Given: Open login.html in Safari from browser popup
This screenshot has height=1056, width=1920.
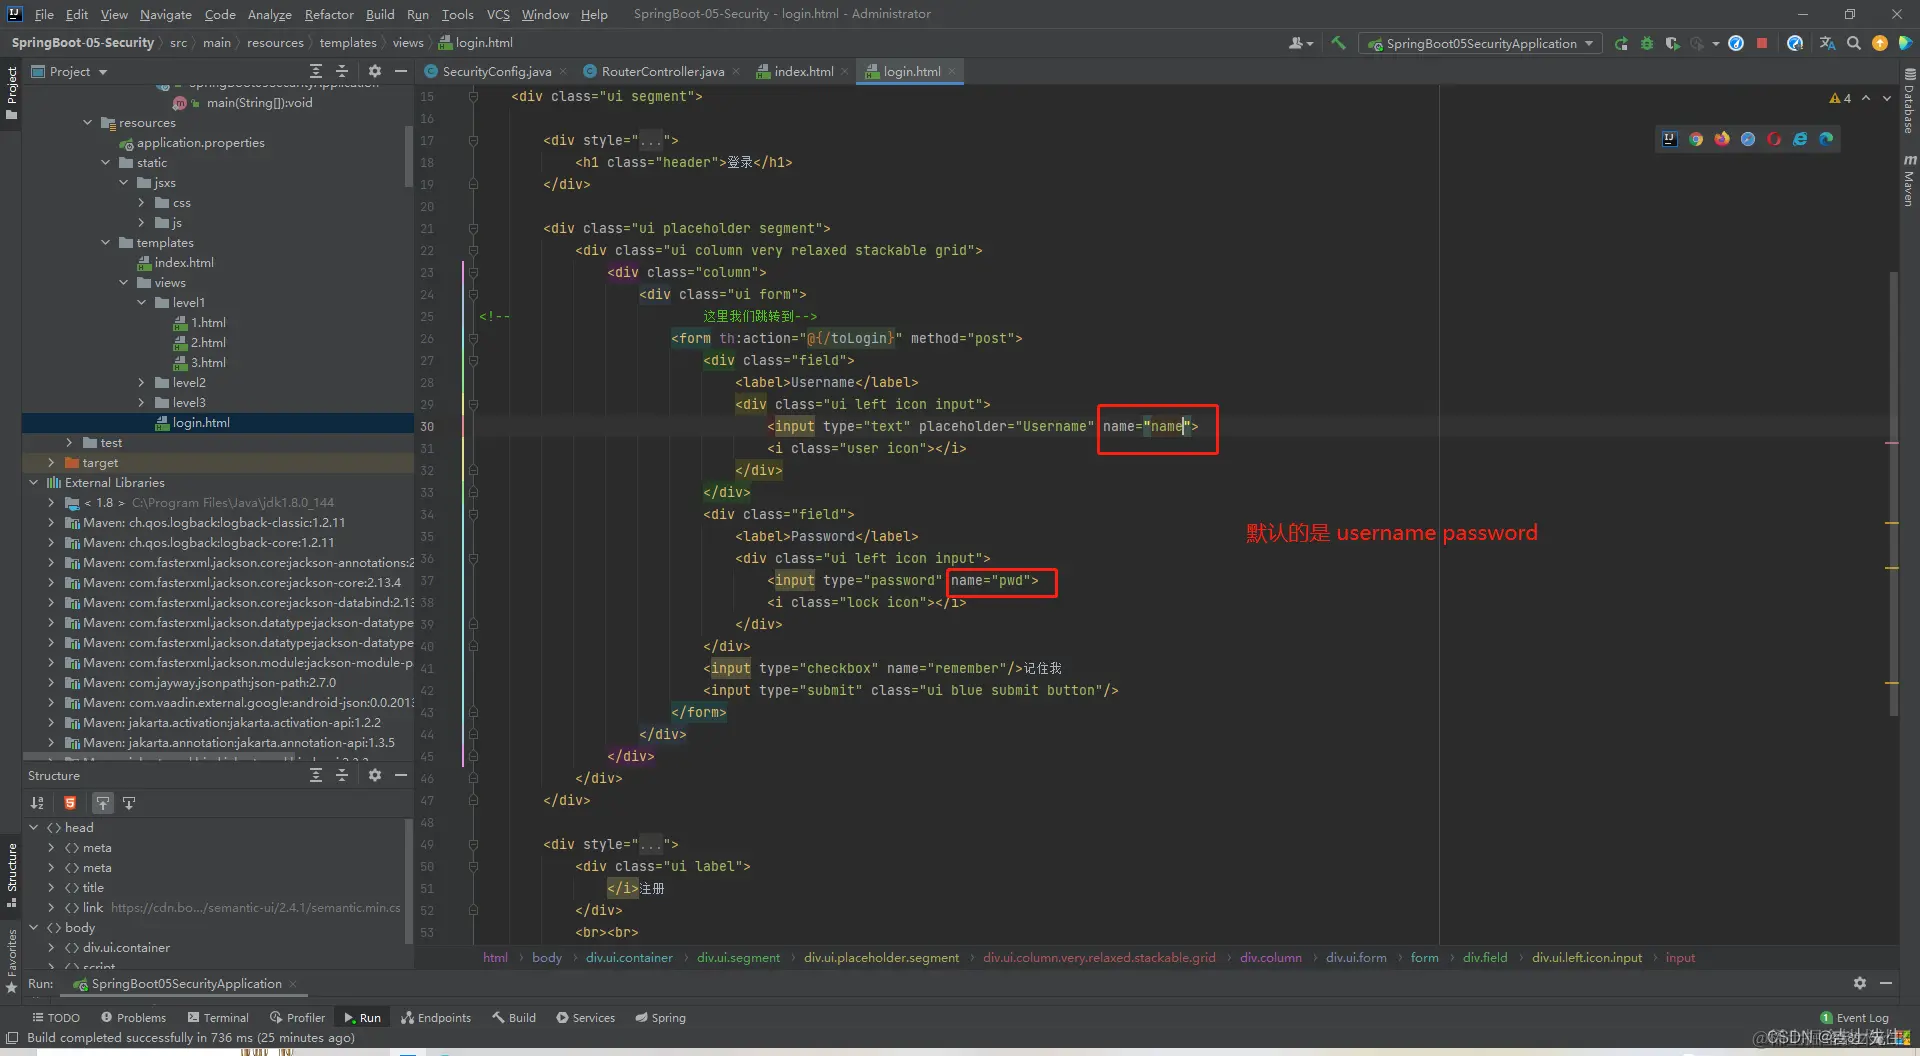Looking at the screenshot, I should click(x=1748, y=139).
